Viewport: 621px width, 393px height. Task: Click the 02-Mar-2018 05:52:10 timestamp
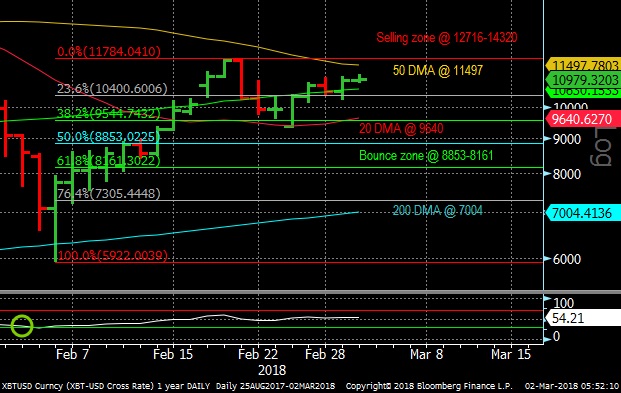click(x=571, y=386)
